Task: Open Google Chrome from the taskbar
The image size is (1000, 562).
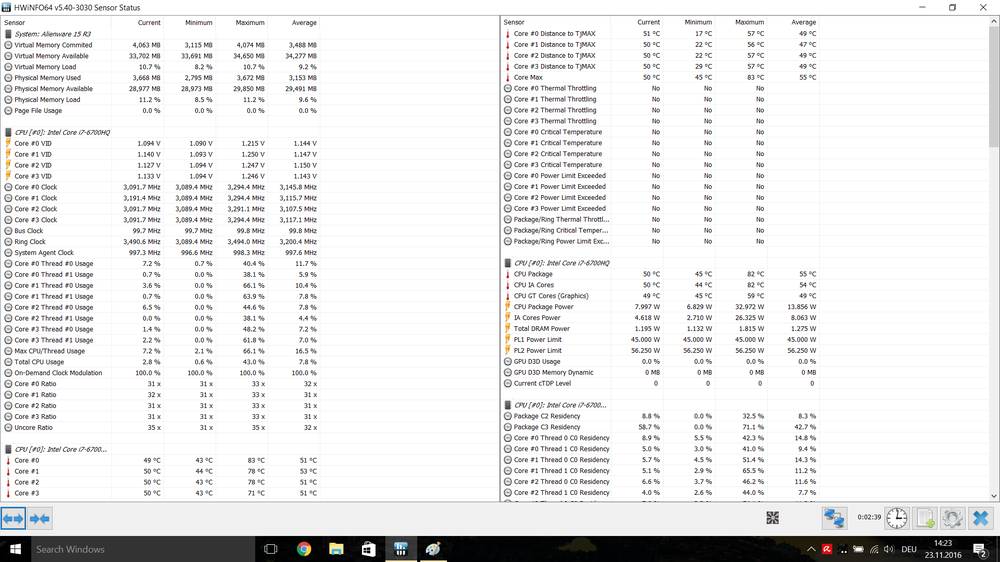Action: 304,549
